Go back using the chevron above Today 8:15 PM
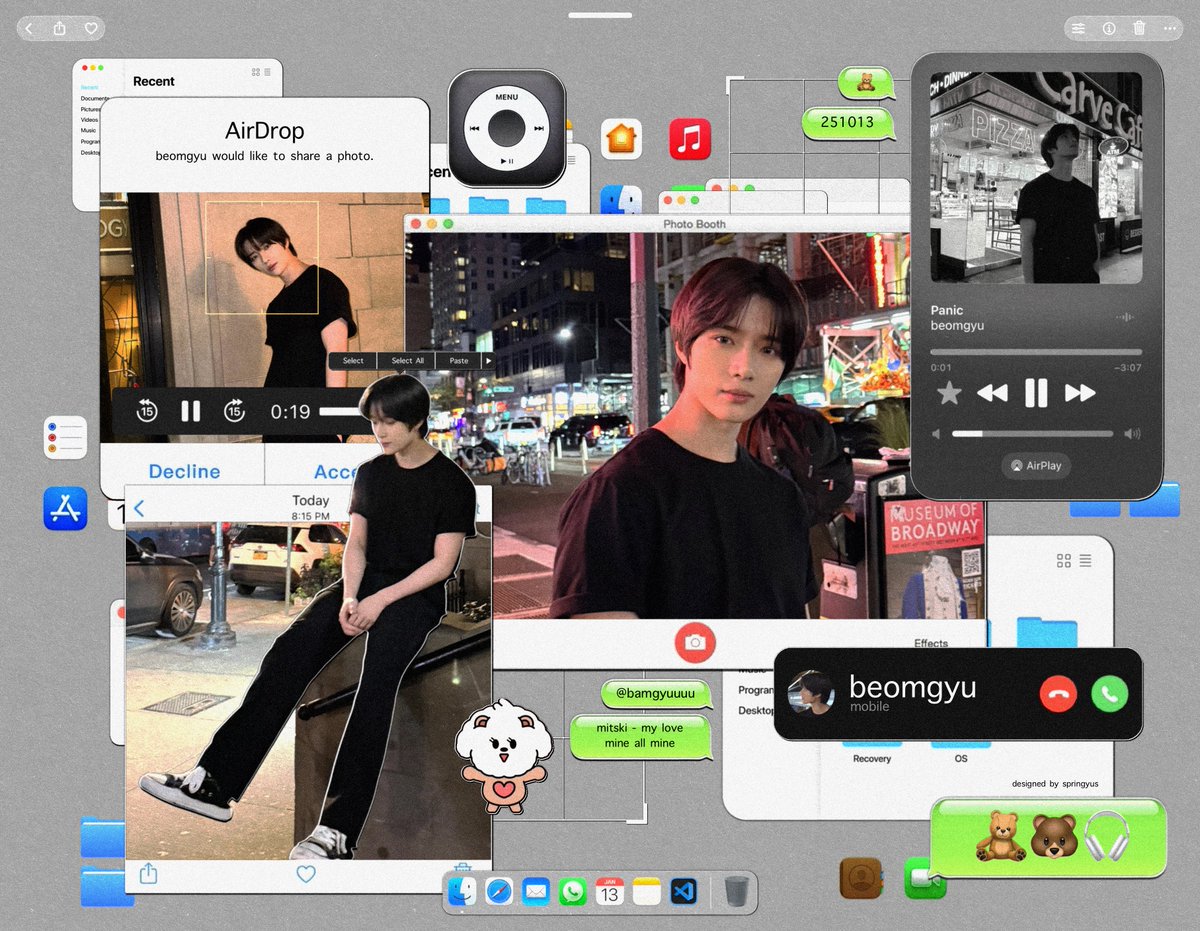Viewport: 1200px width, 931px height. (139, 508)
